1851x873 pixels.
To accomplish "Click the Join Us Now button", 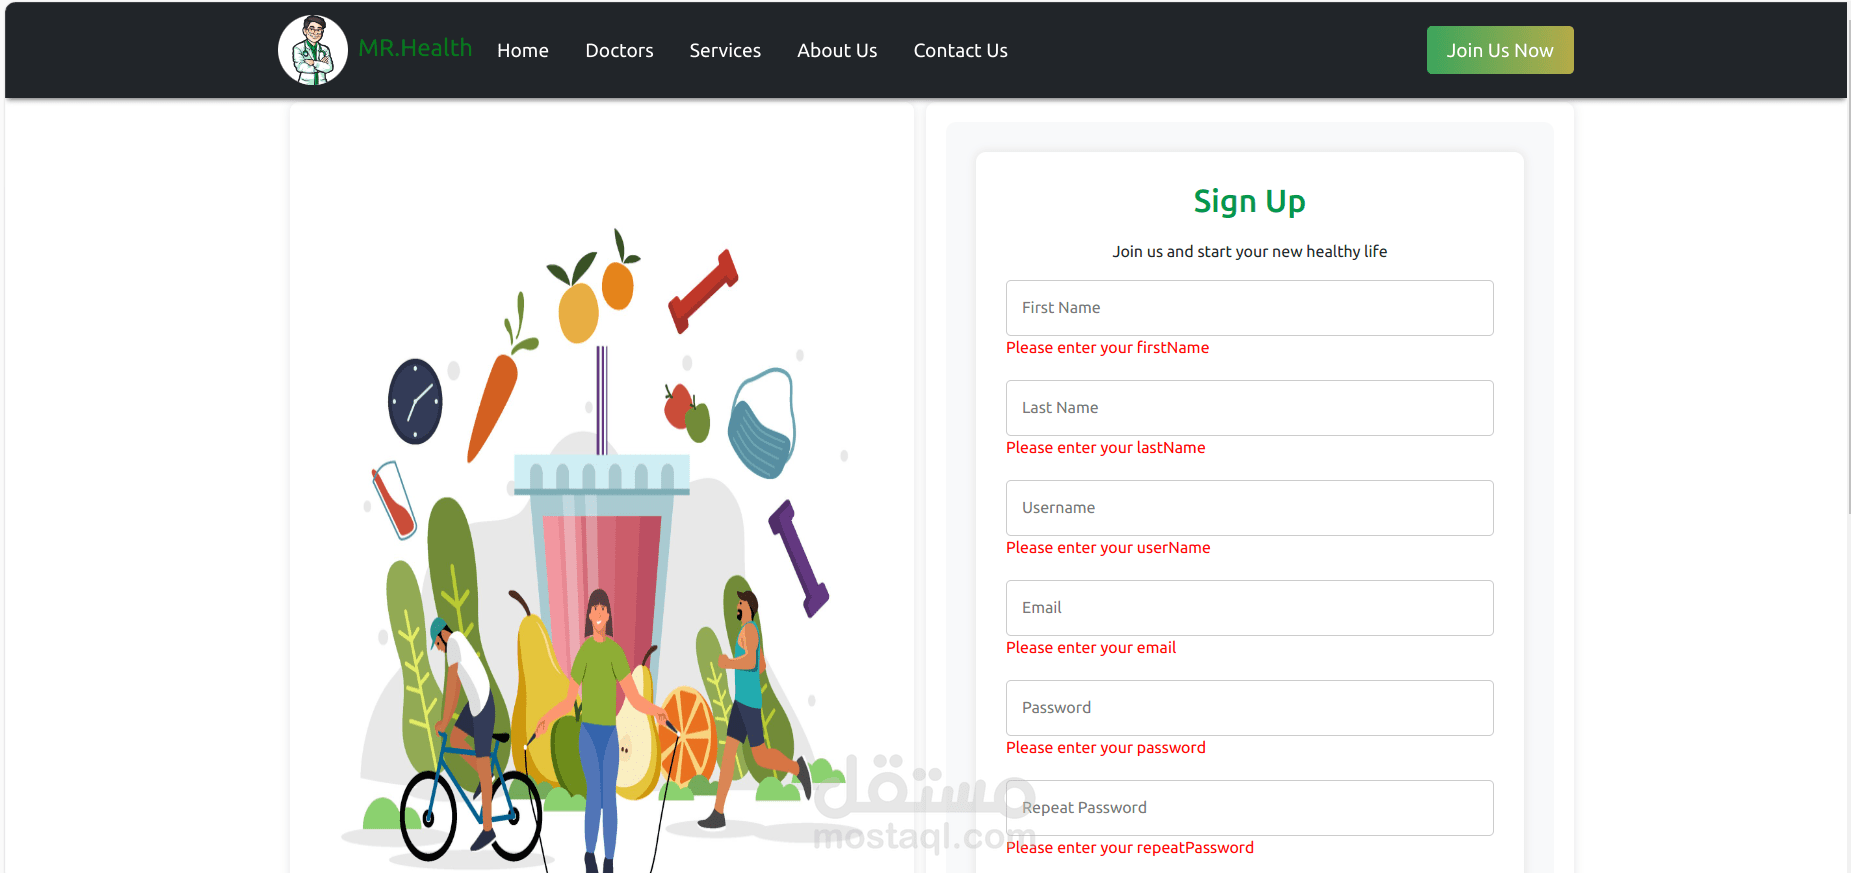I will coord(1500,50).
